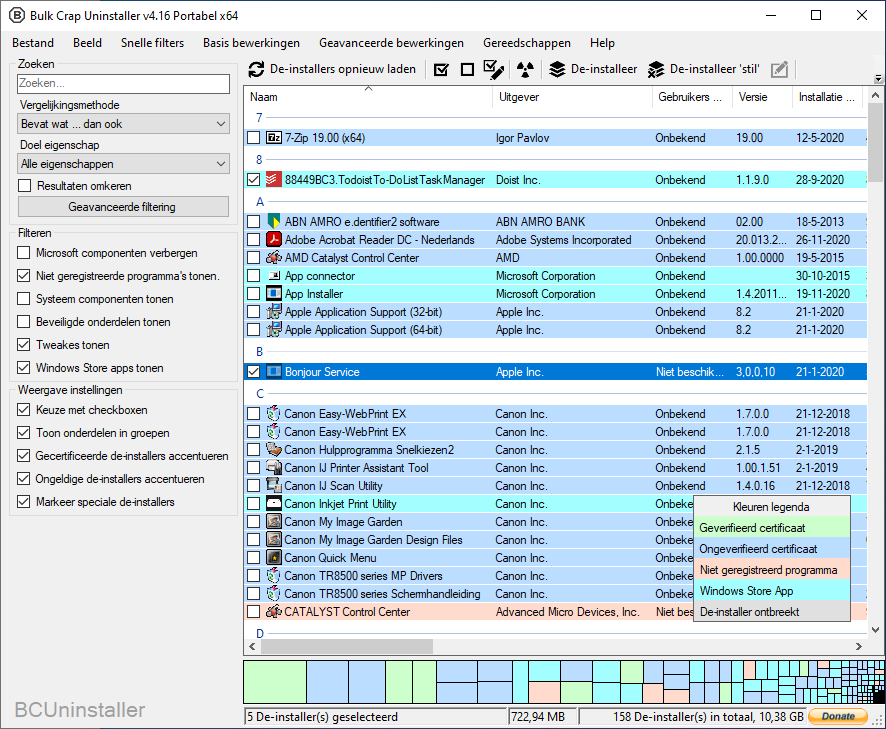
Task: Click the Canon IJ Scan Utility icon
Action: (273, 486)
